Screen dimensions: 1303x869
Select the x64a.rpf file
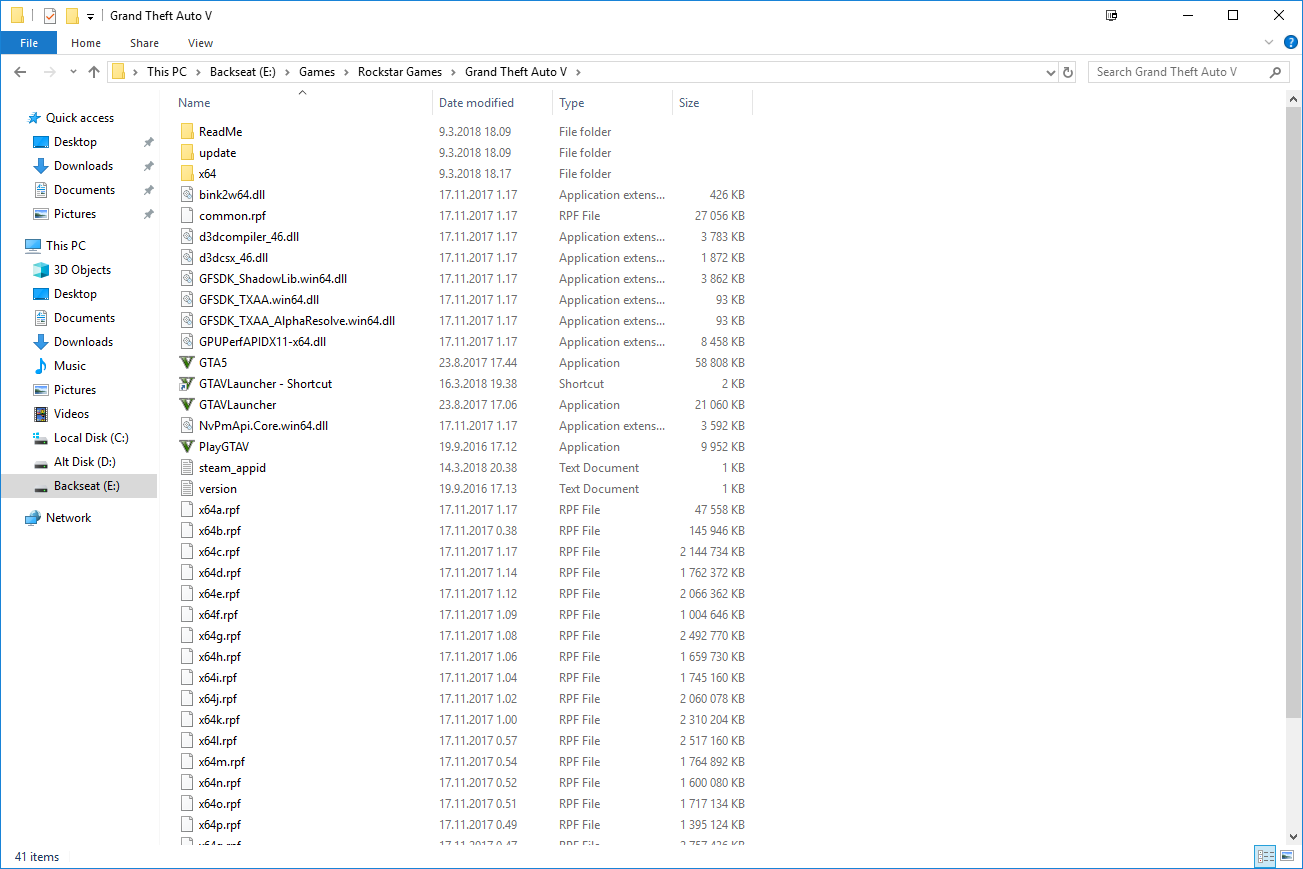pos(219,510)
